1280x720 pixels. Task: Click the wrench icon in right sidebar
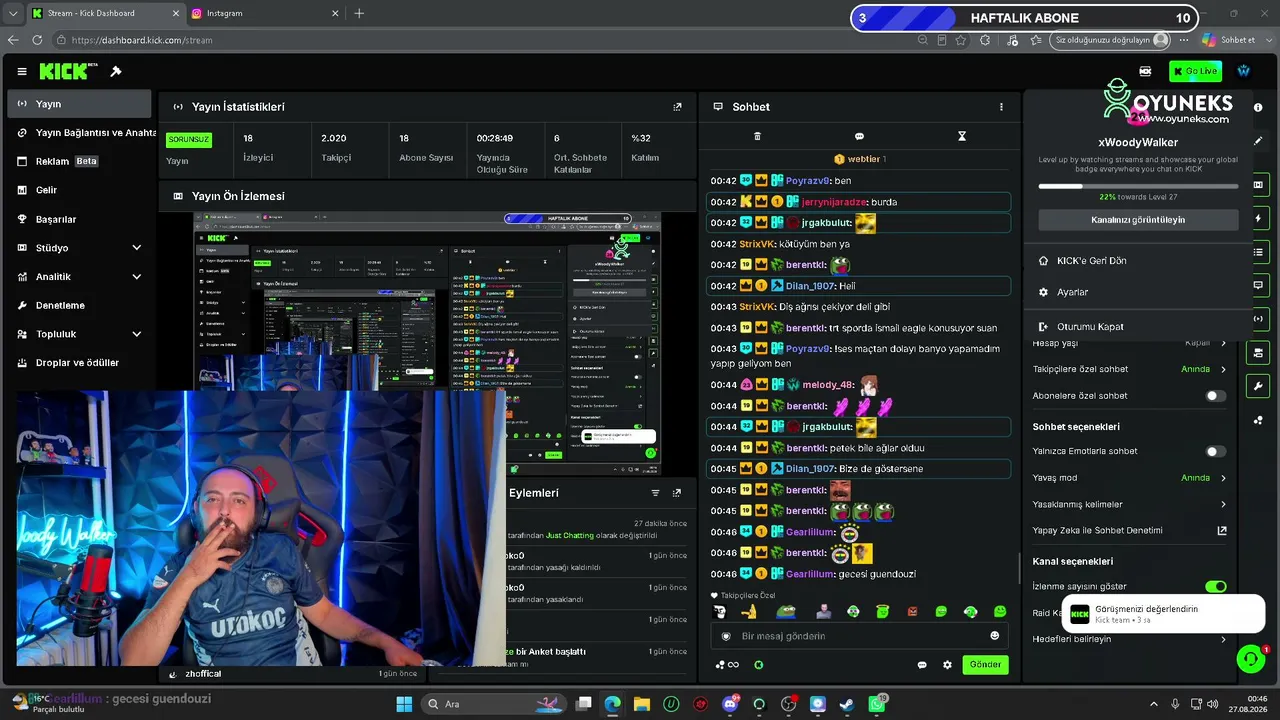click(1258, 386)
